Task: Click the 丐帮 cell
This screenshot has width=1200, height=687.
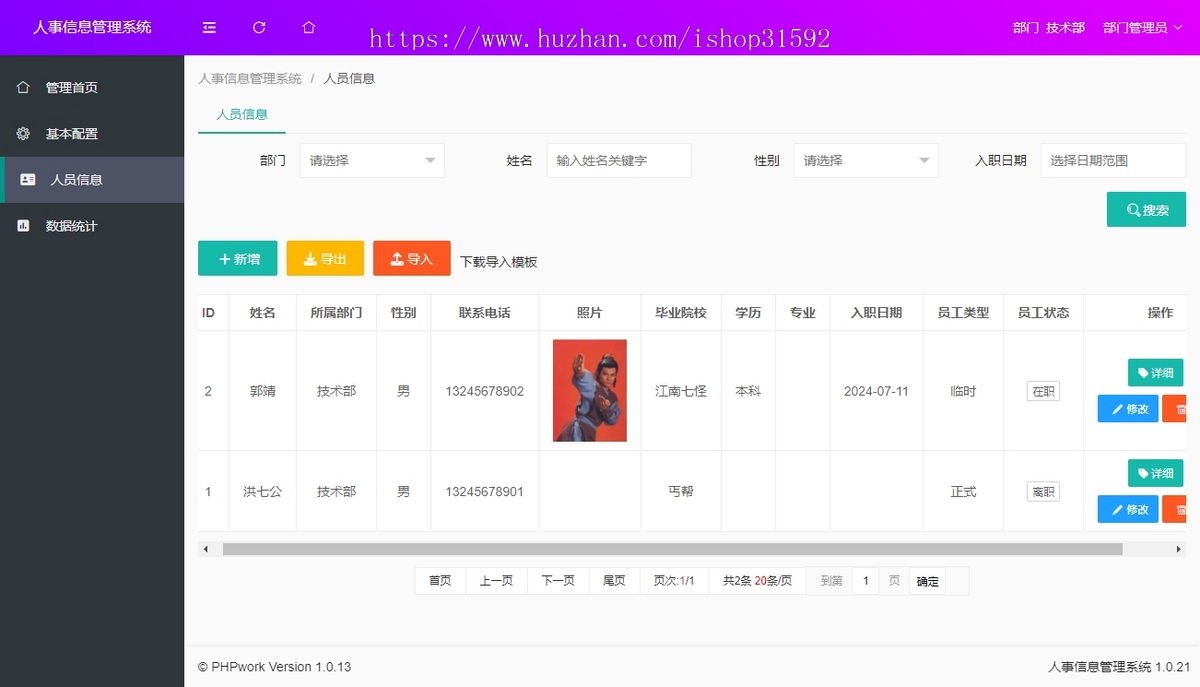Action: click(x=681, y=491)
